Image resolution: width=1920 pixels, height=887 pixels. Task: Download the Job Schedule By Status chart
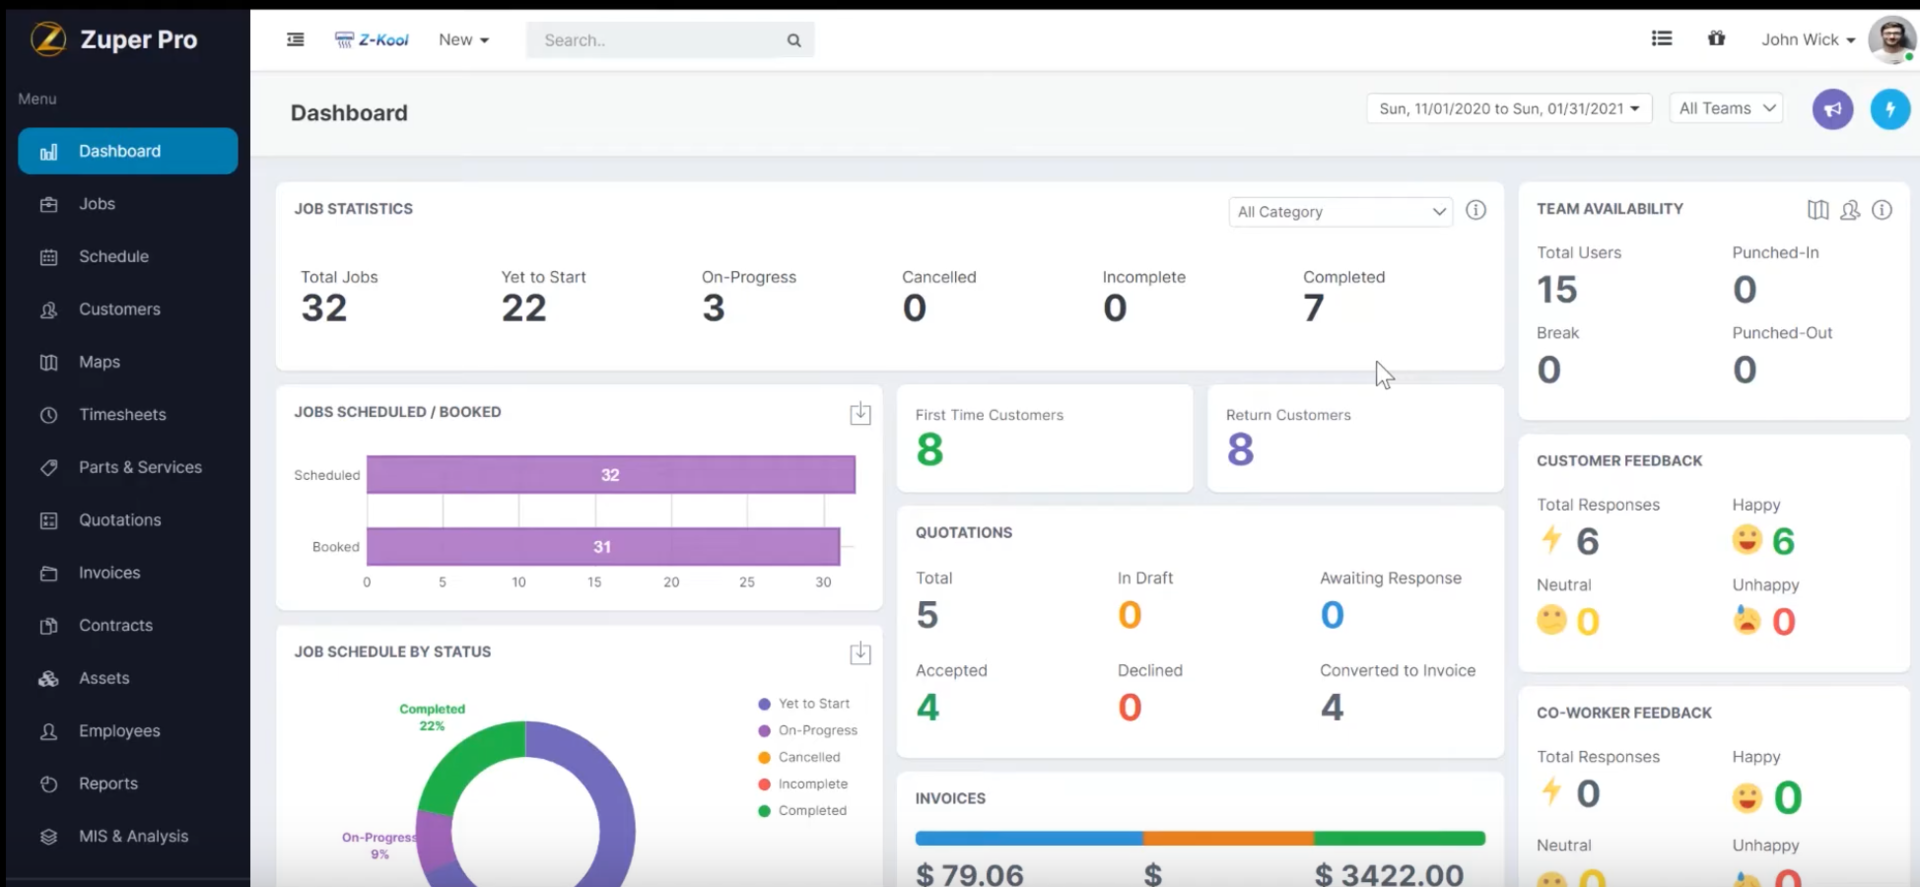click(860, 654)
